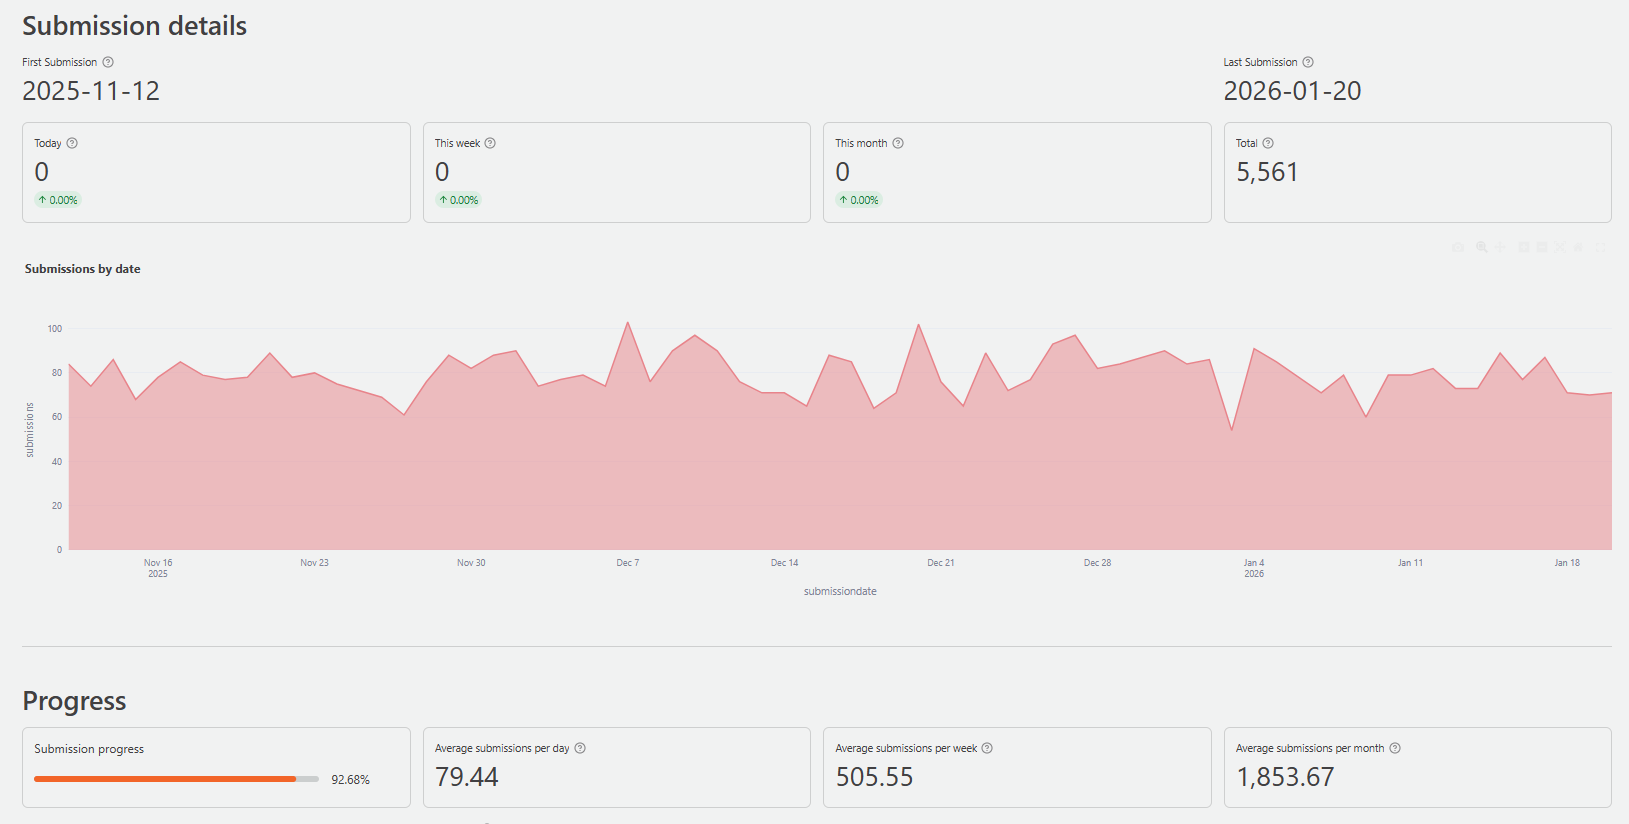
Task: Download the chart as PNG with the camera icon
Action: click(1458, 247)
